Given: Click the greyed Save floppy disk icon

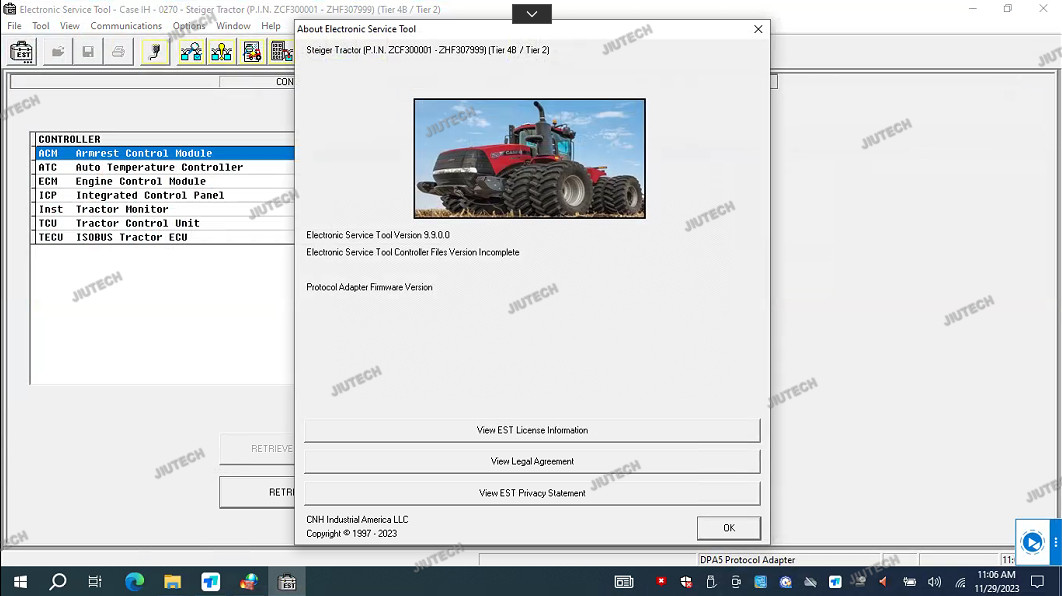Looking at the screenshot, I should coord(88,52).
